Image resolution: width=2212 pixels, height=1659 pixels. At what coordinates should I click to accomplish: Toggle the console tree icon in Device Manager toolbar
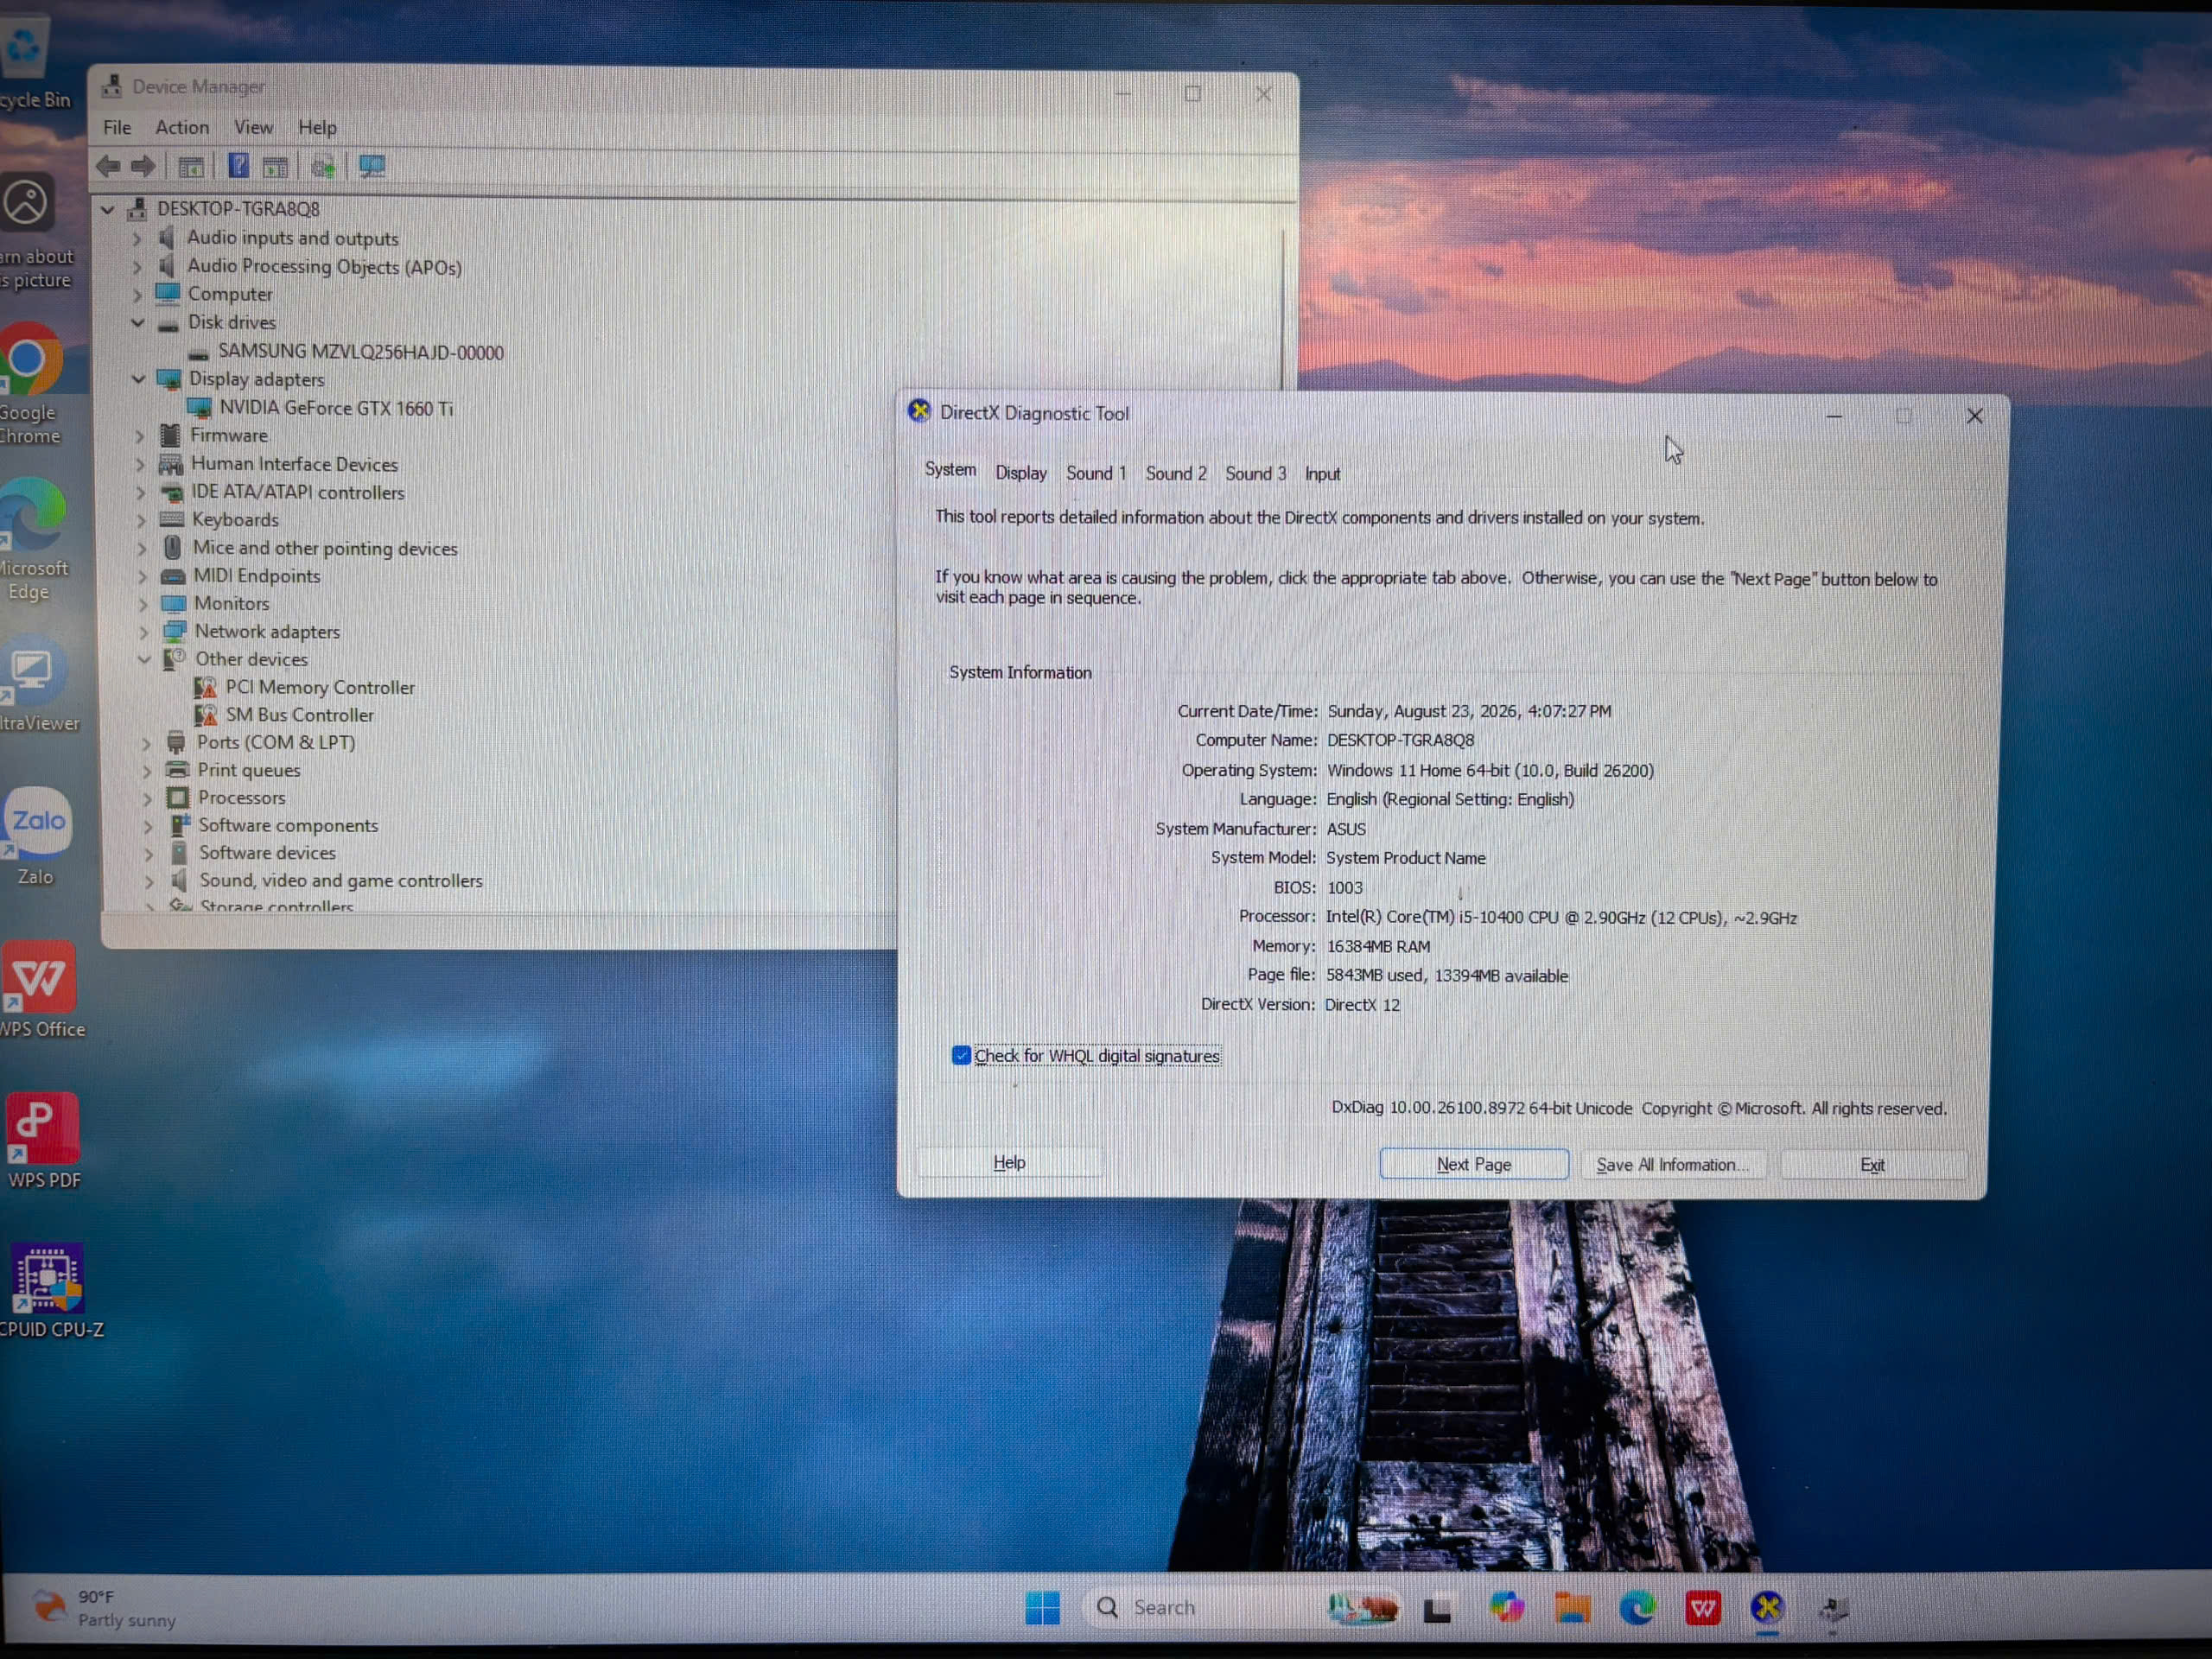tap(190, 167)
